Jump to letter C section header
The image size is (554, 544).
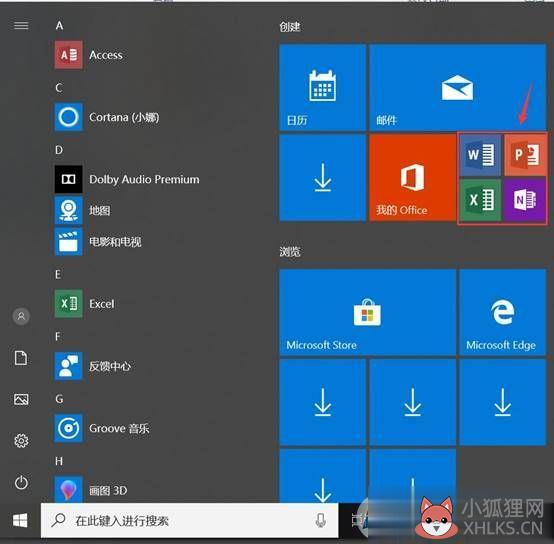[x=59, y=88]
